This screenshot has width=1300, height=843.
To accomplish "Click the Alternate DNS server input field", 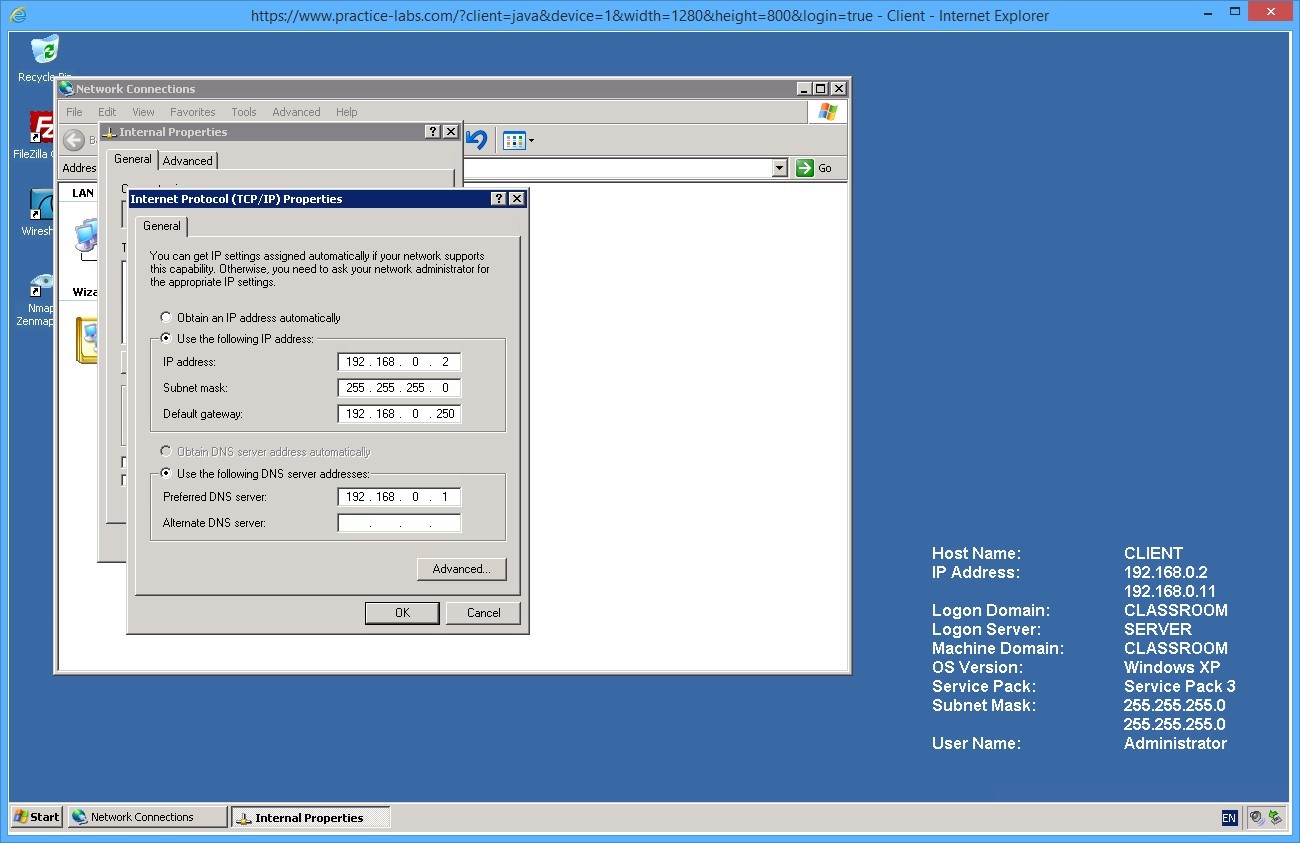I will coord(399,522).
